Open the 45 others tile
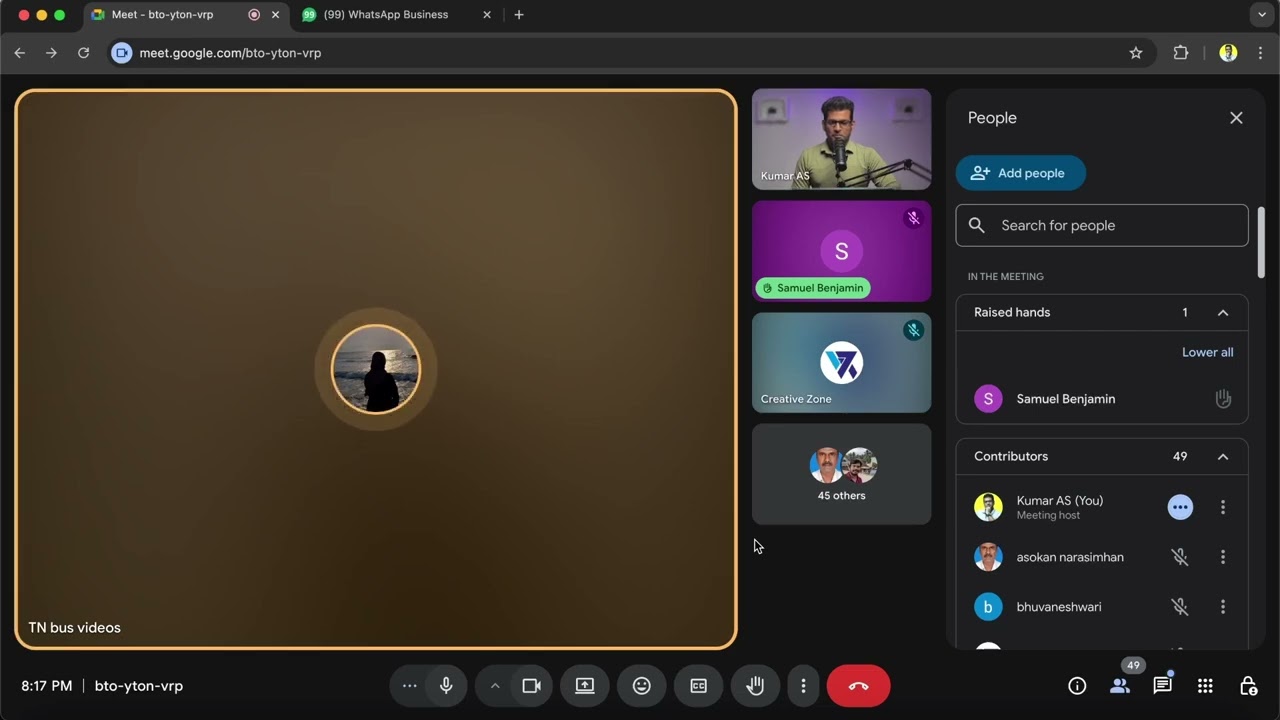 point(841,474)
